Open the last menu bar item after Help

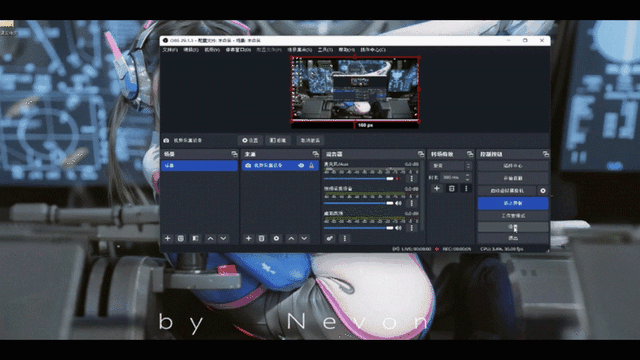[373, 50]
